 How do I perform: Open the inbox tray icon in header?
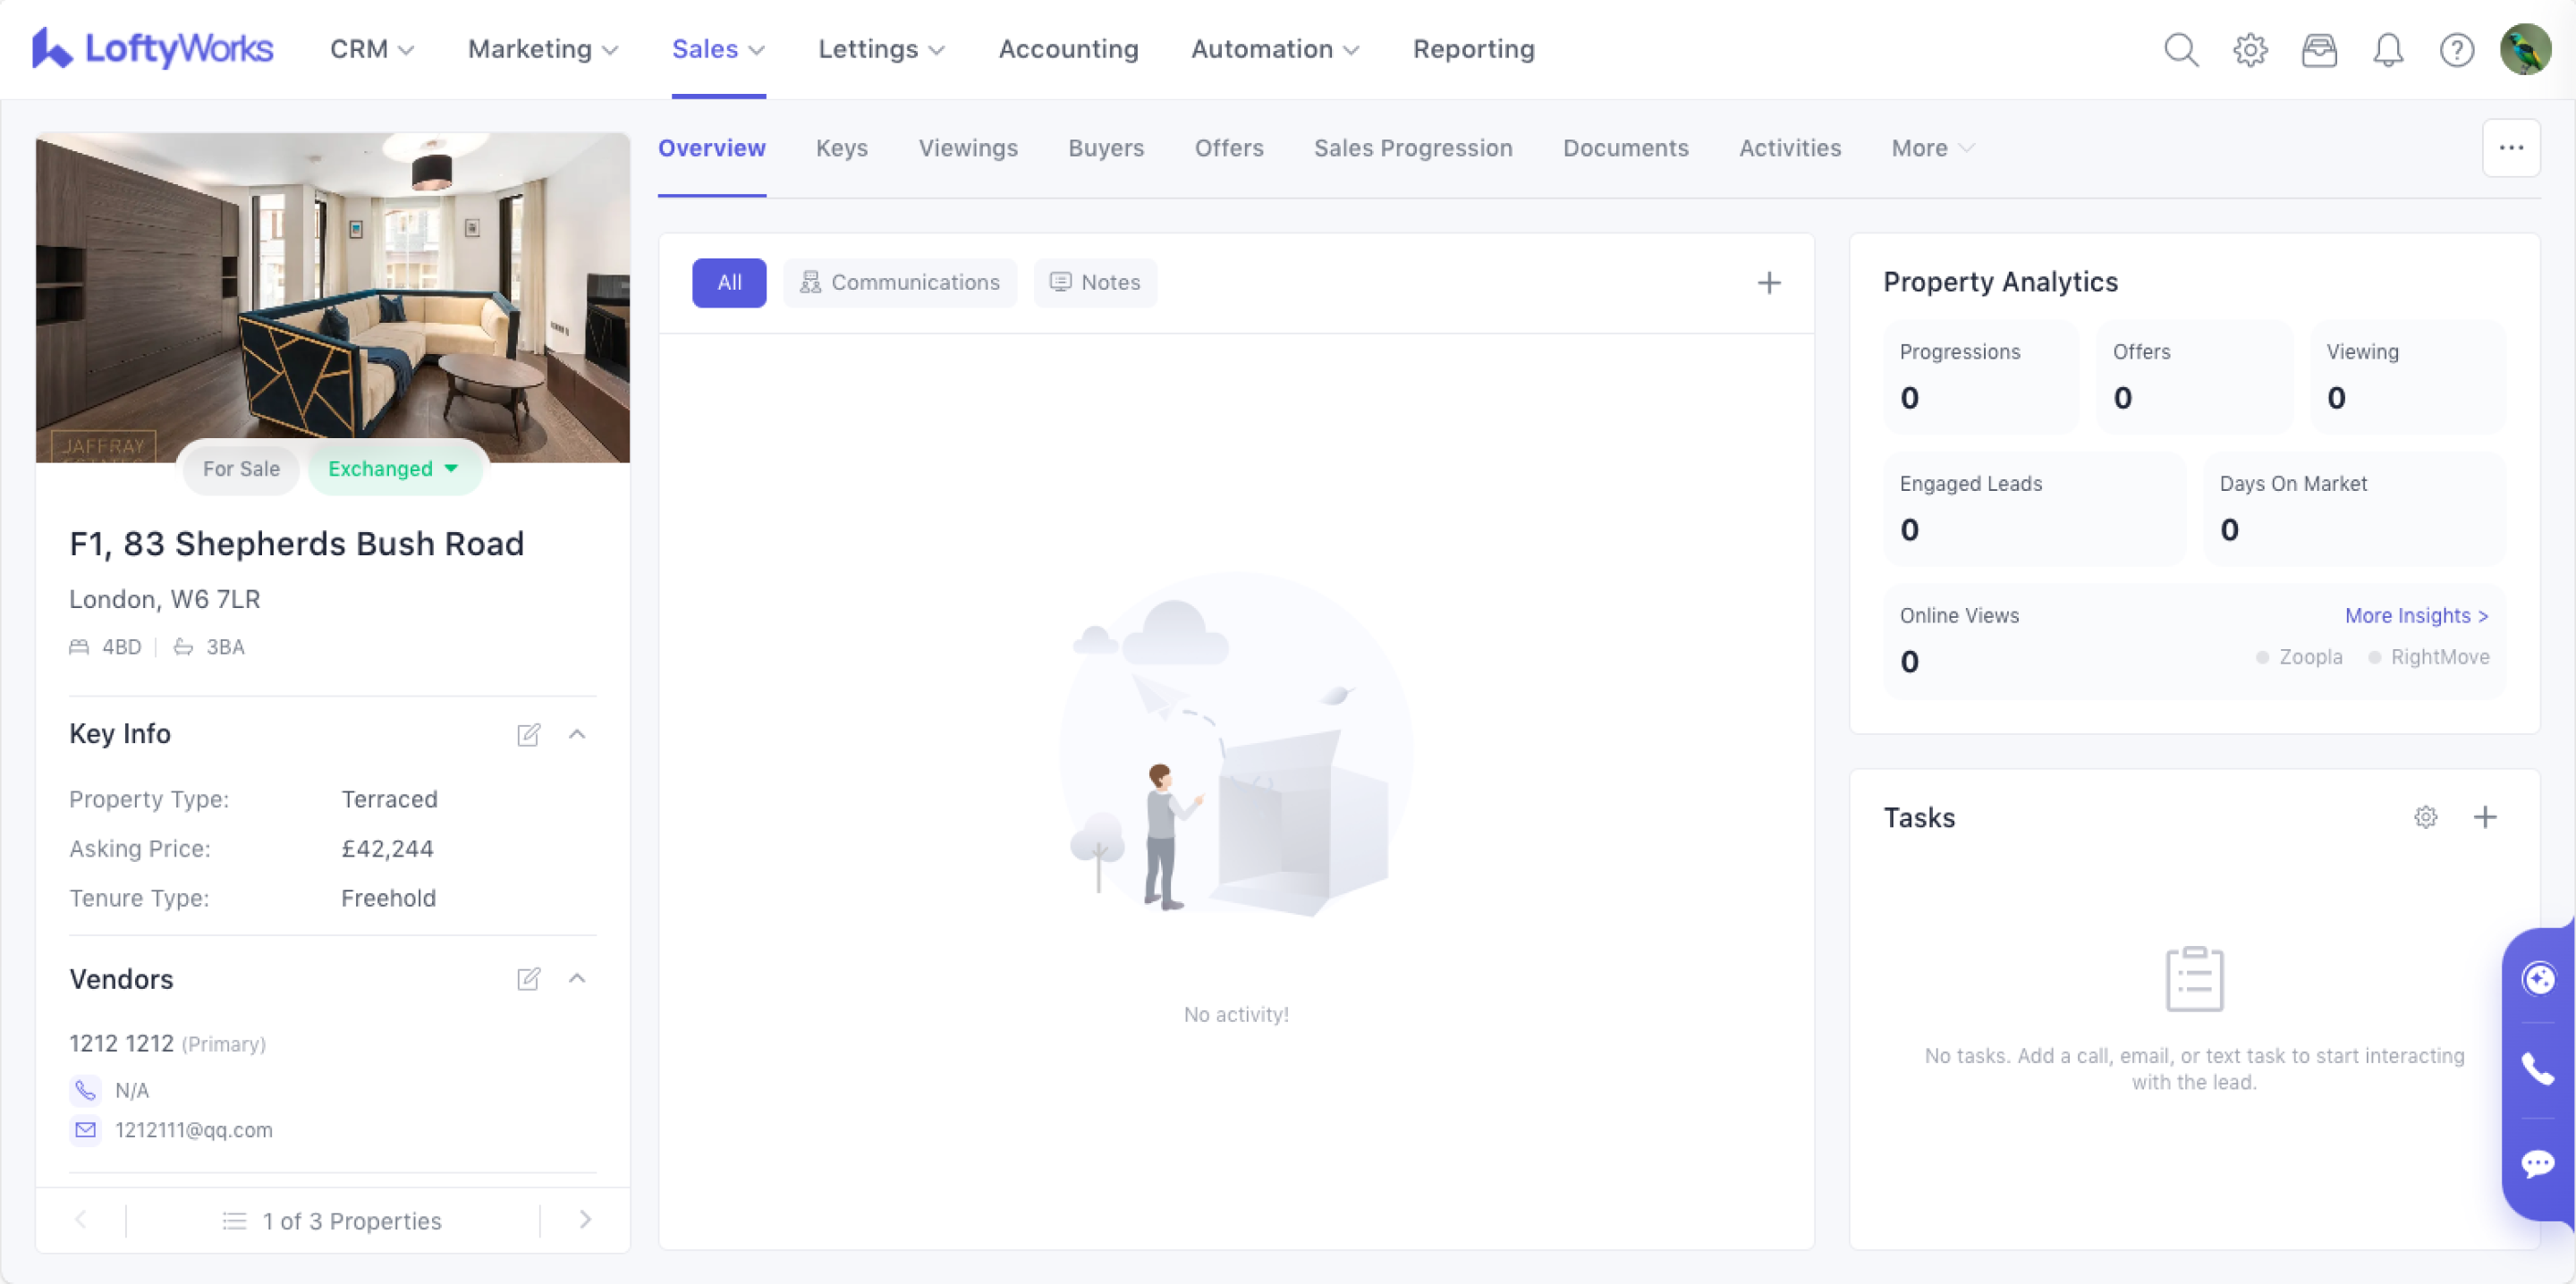pos(2318,49)
